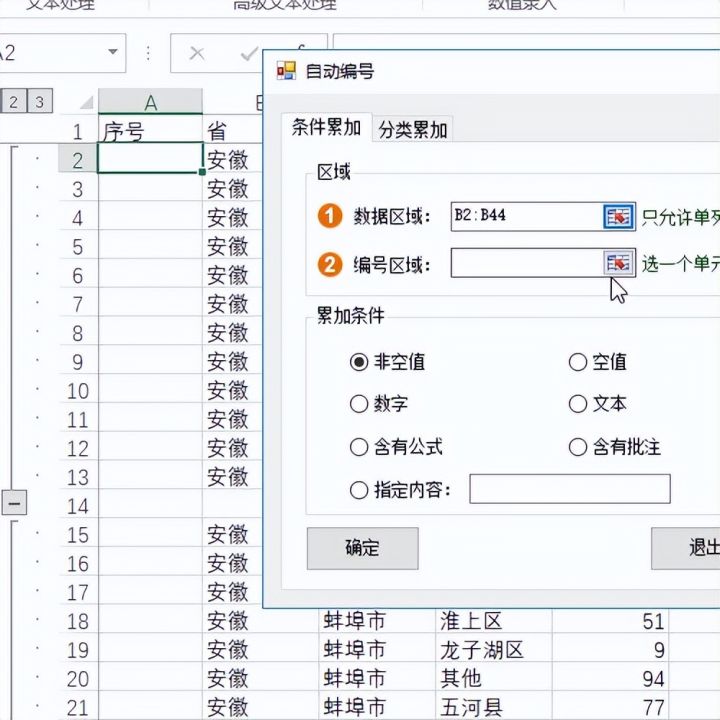Select the 空值 radio option
The image size is (720, 720).
(x=578, y=362)
